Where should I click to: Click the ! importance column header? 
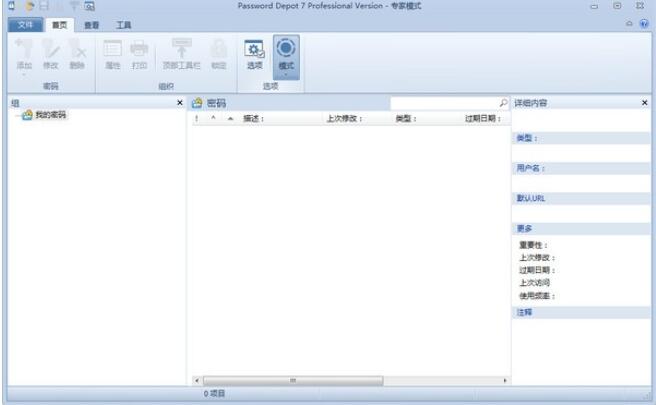pos(196,119)
